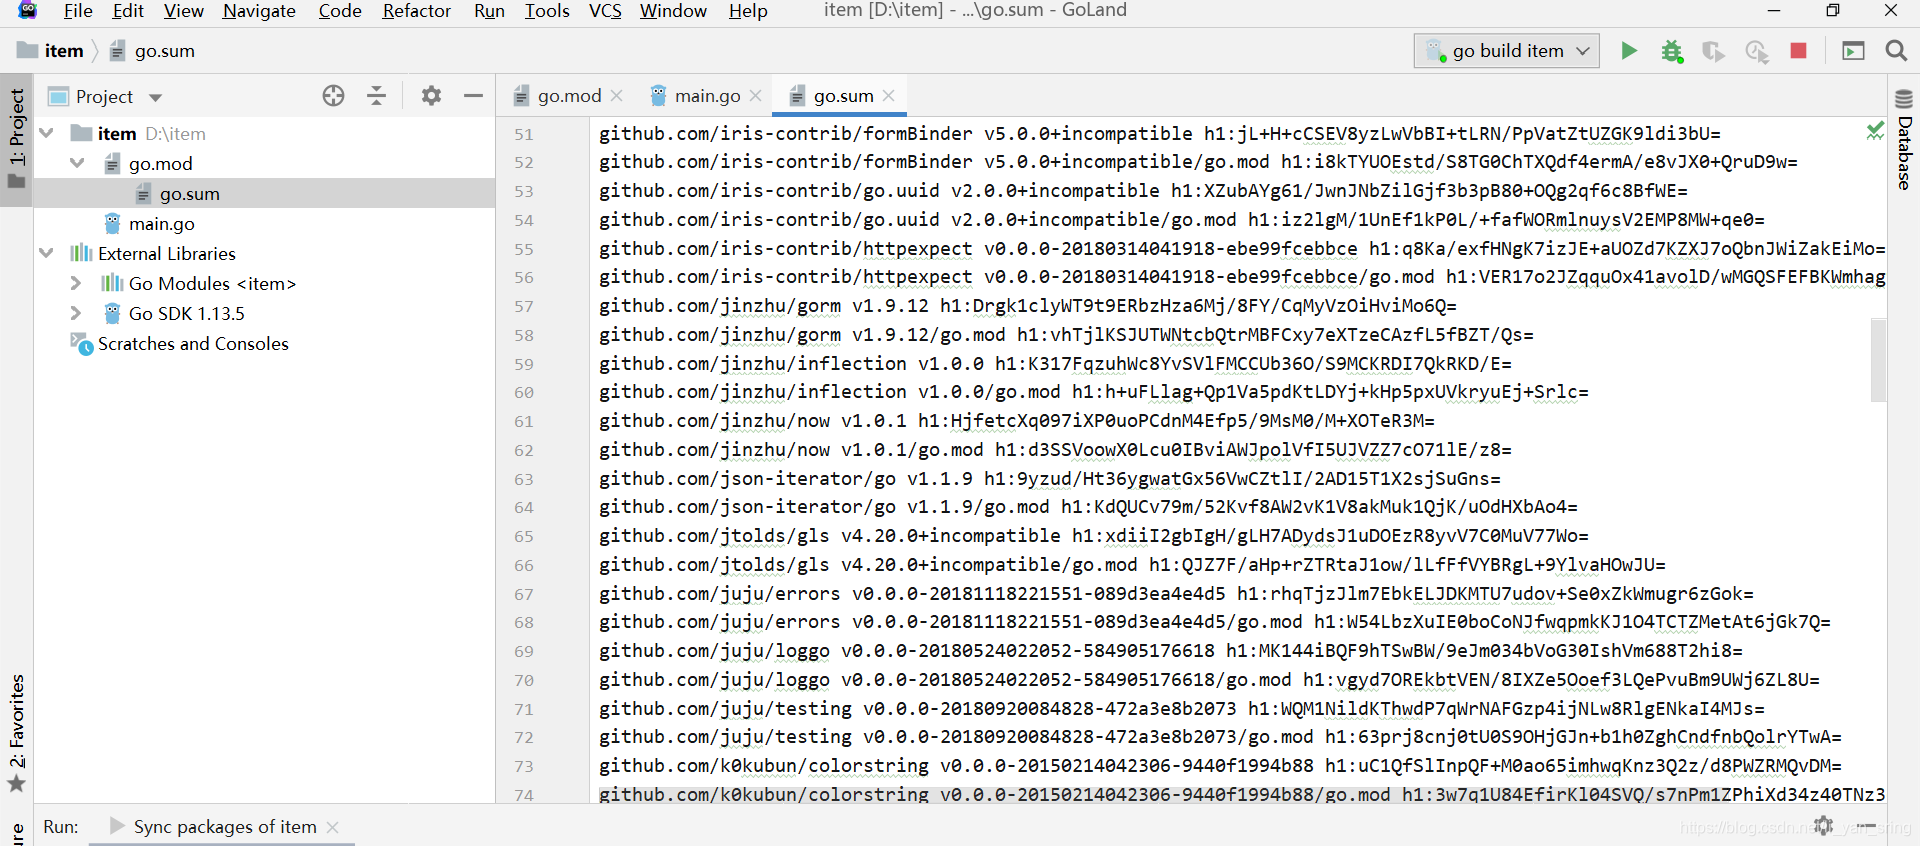The image size is (1920, 846).
Task: Close the go.mod editor tab
Action: (x=617, y=96)
